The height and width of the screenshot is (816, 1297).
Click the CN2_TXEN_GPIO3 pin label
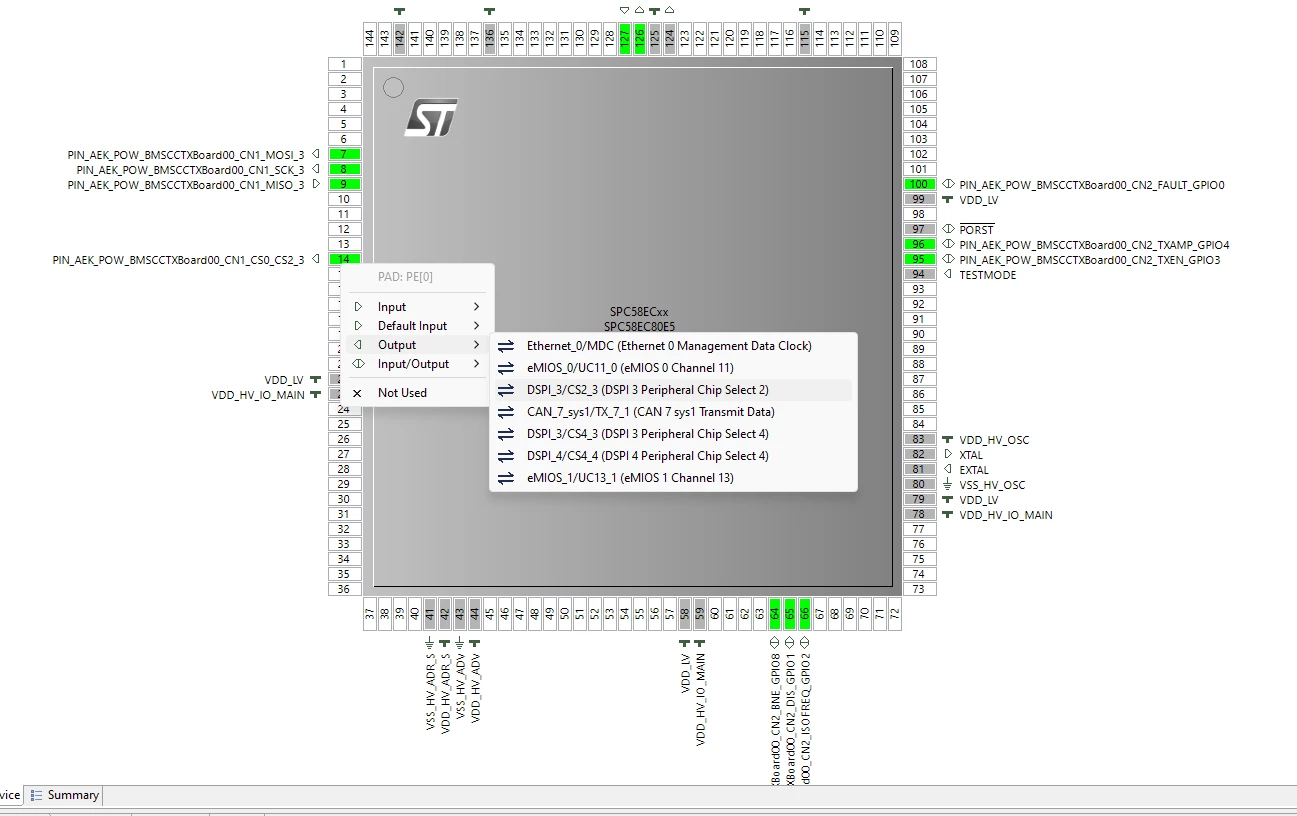1090,260
